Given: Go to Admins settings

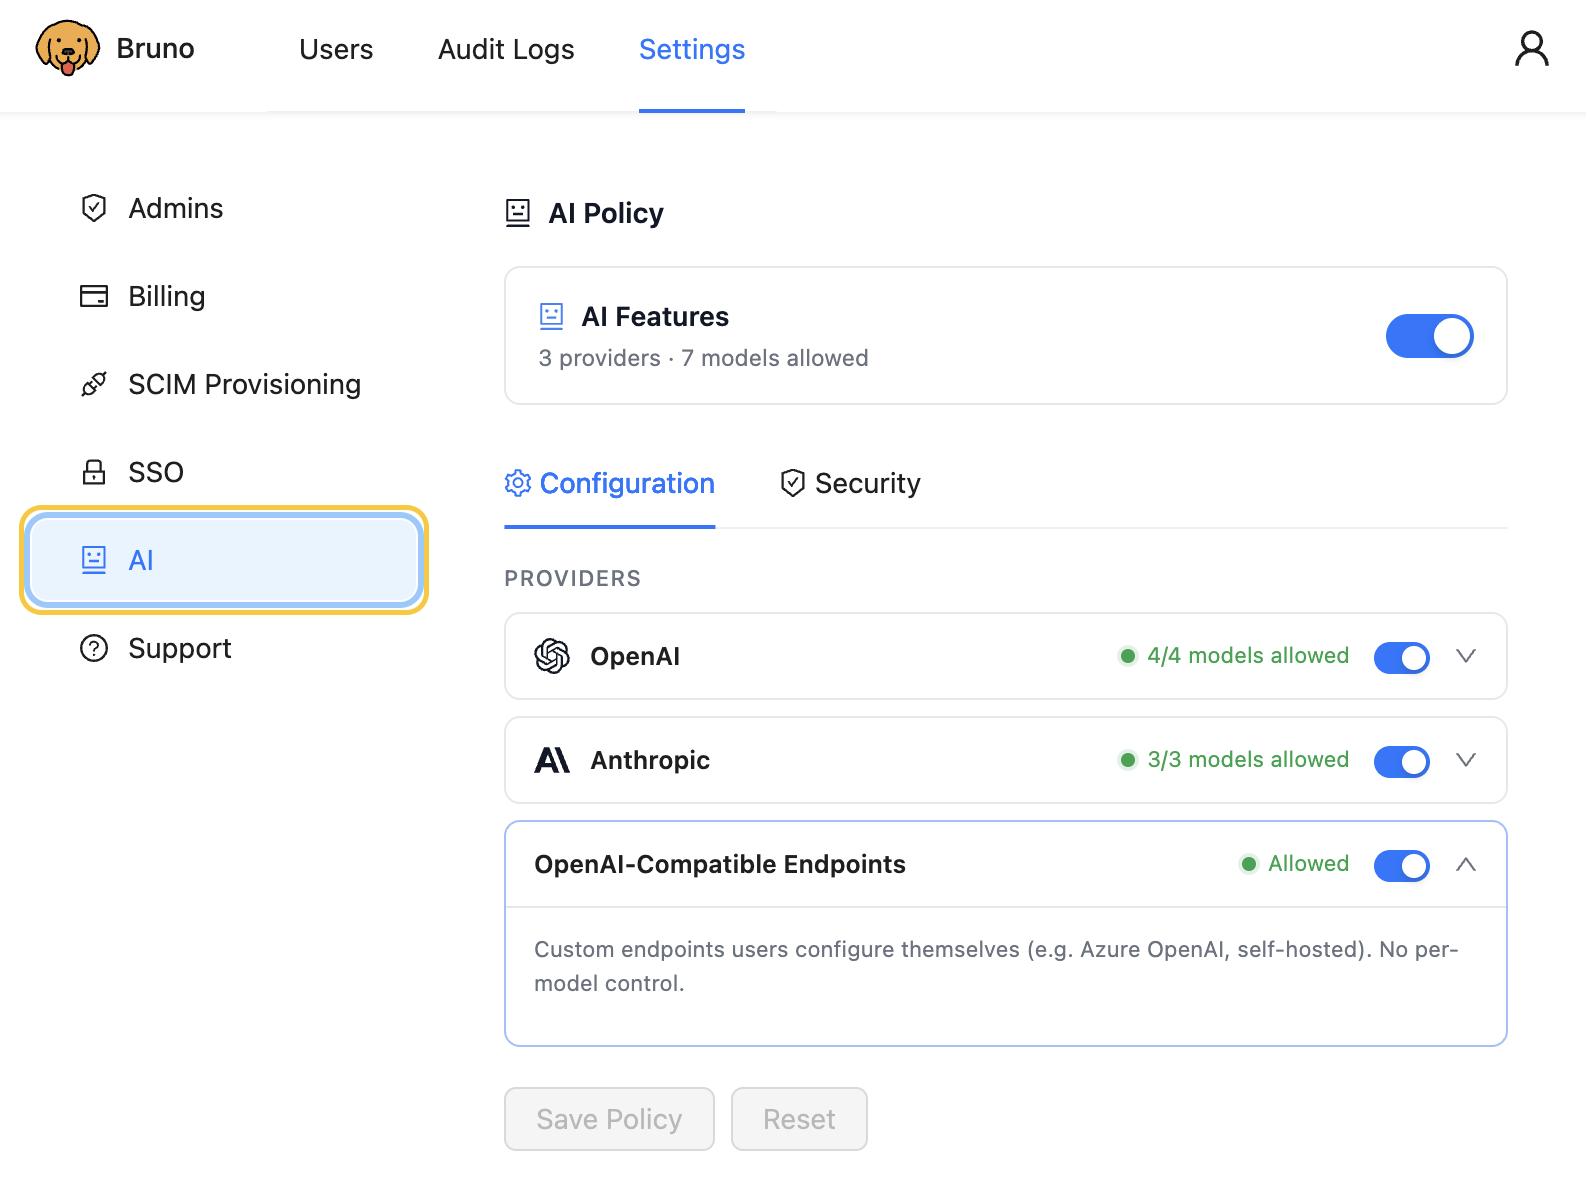Looking at the screenshot, I should [224, 208].
